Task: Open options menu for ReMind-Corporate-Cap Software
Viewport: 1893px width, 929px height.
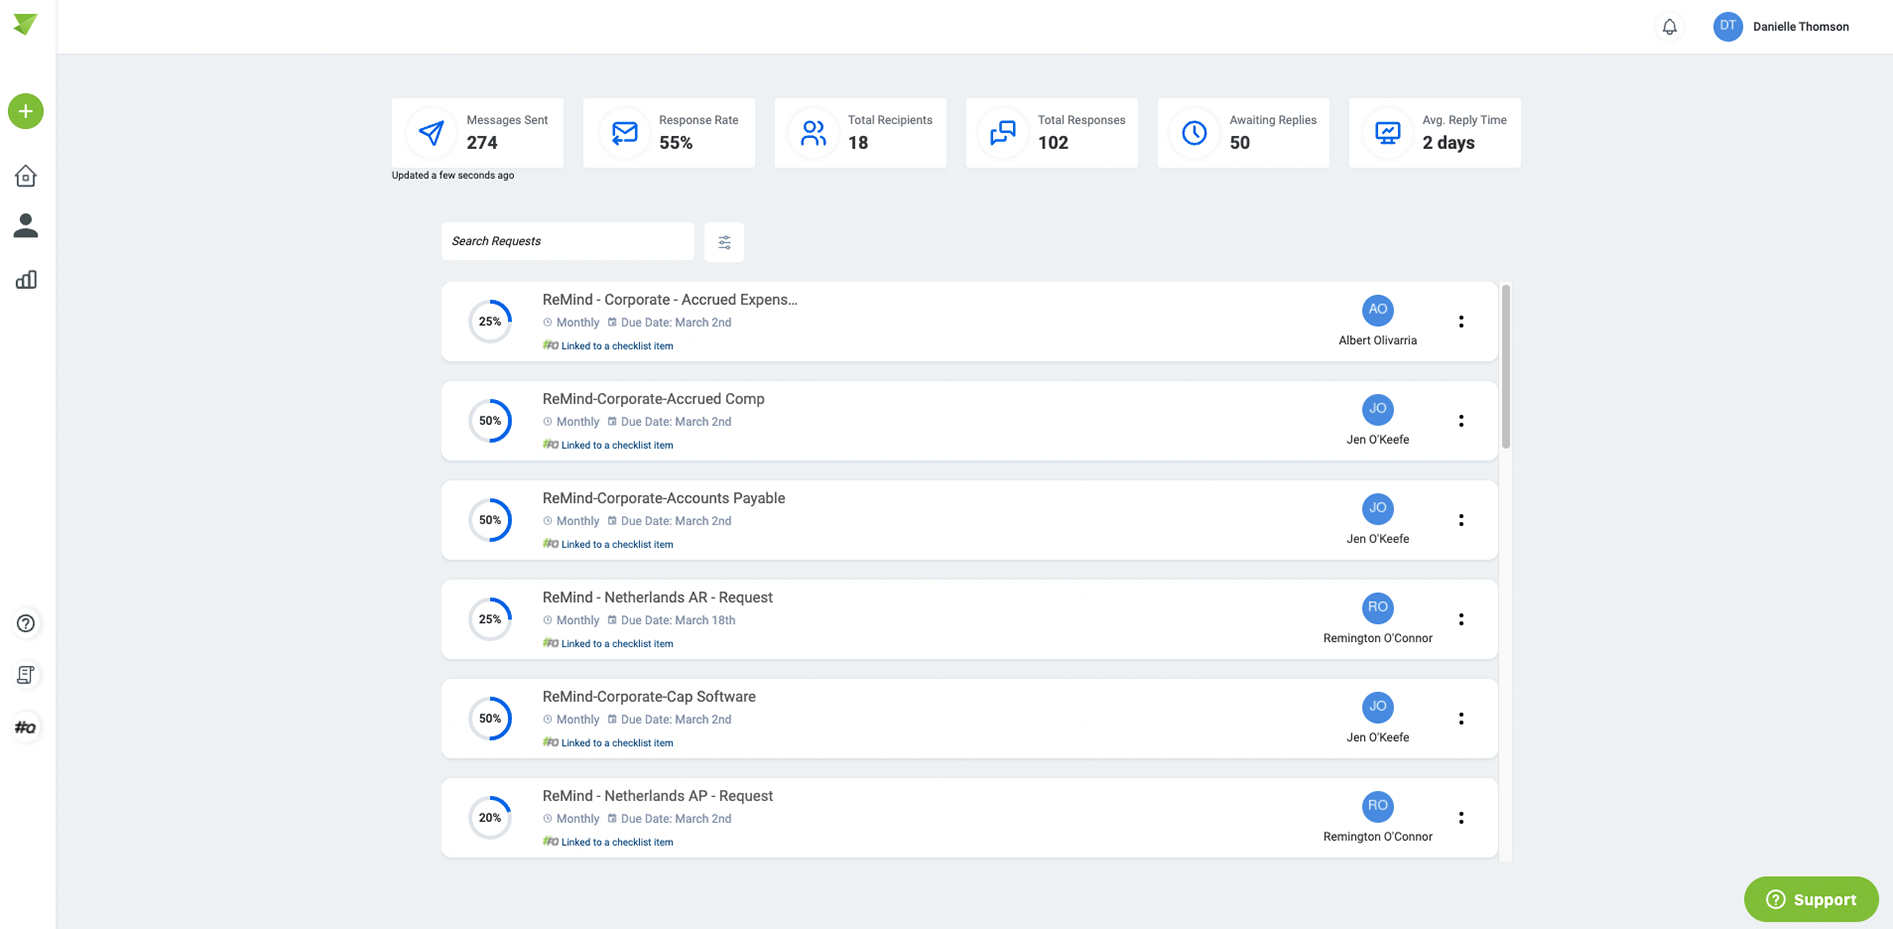Action: point(1461,718)
